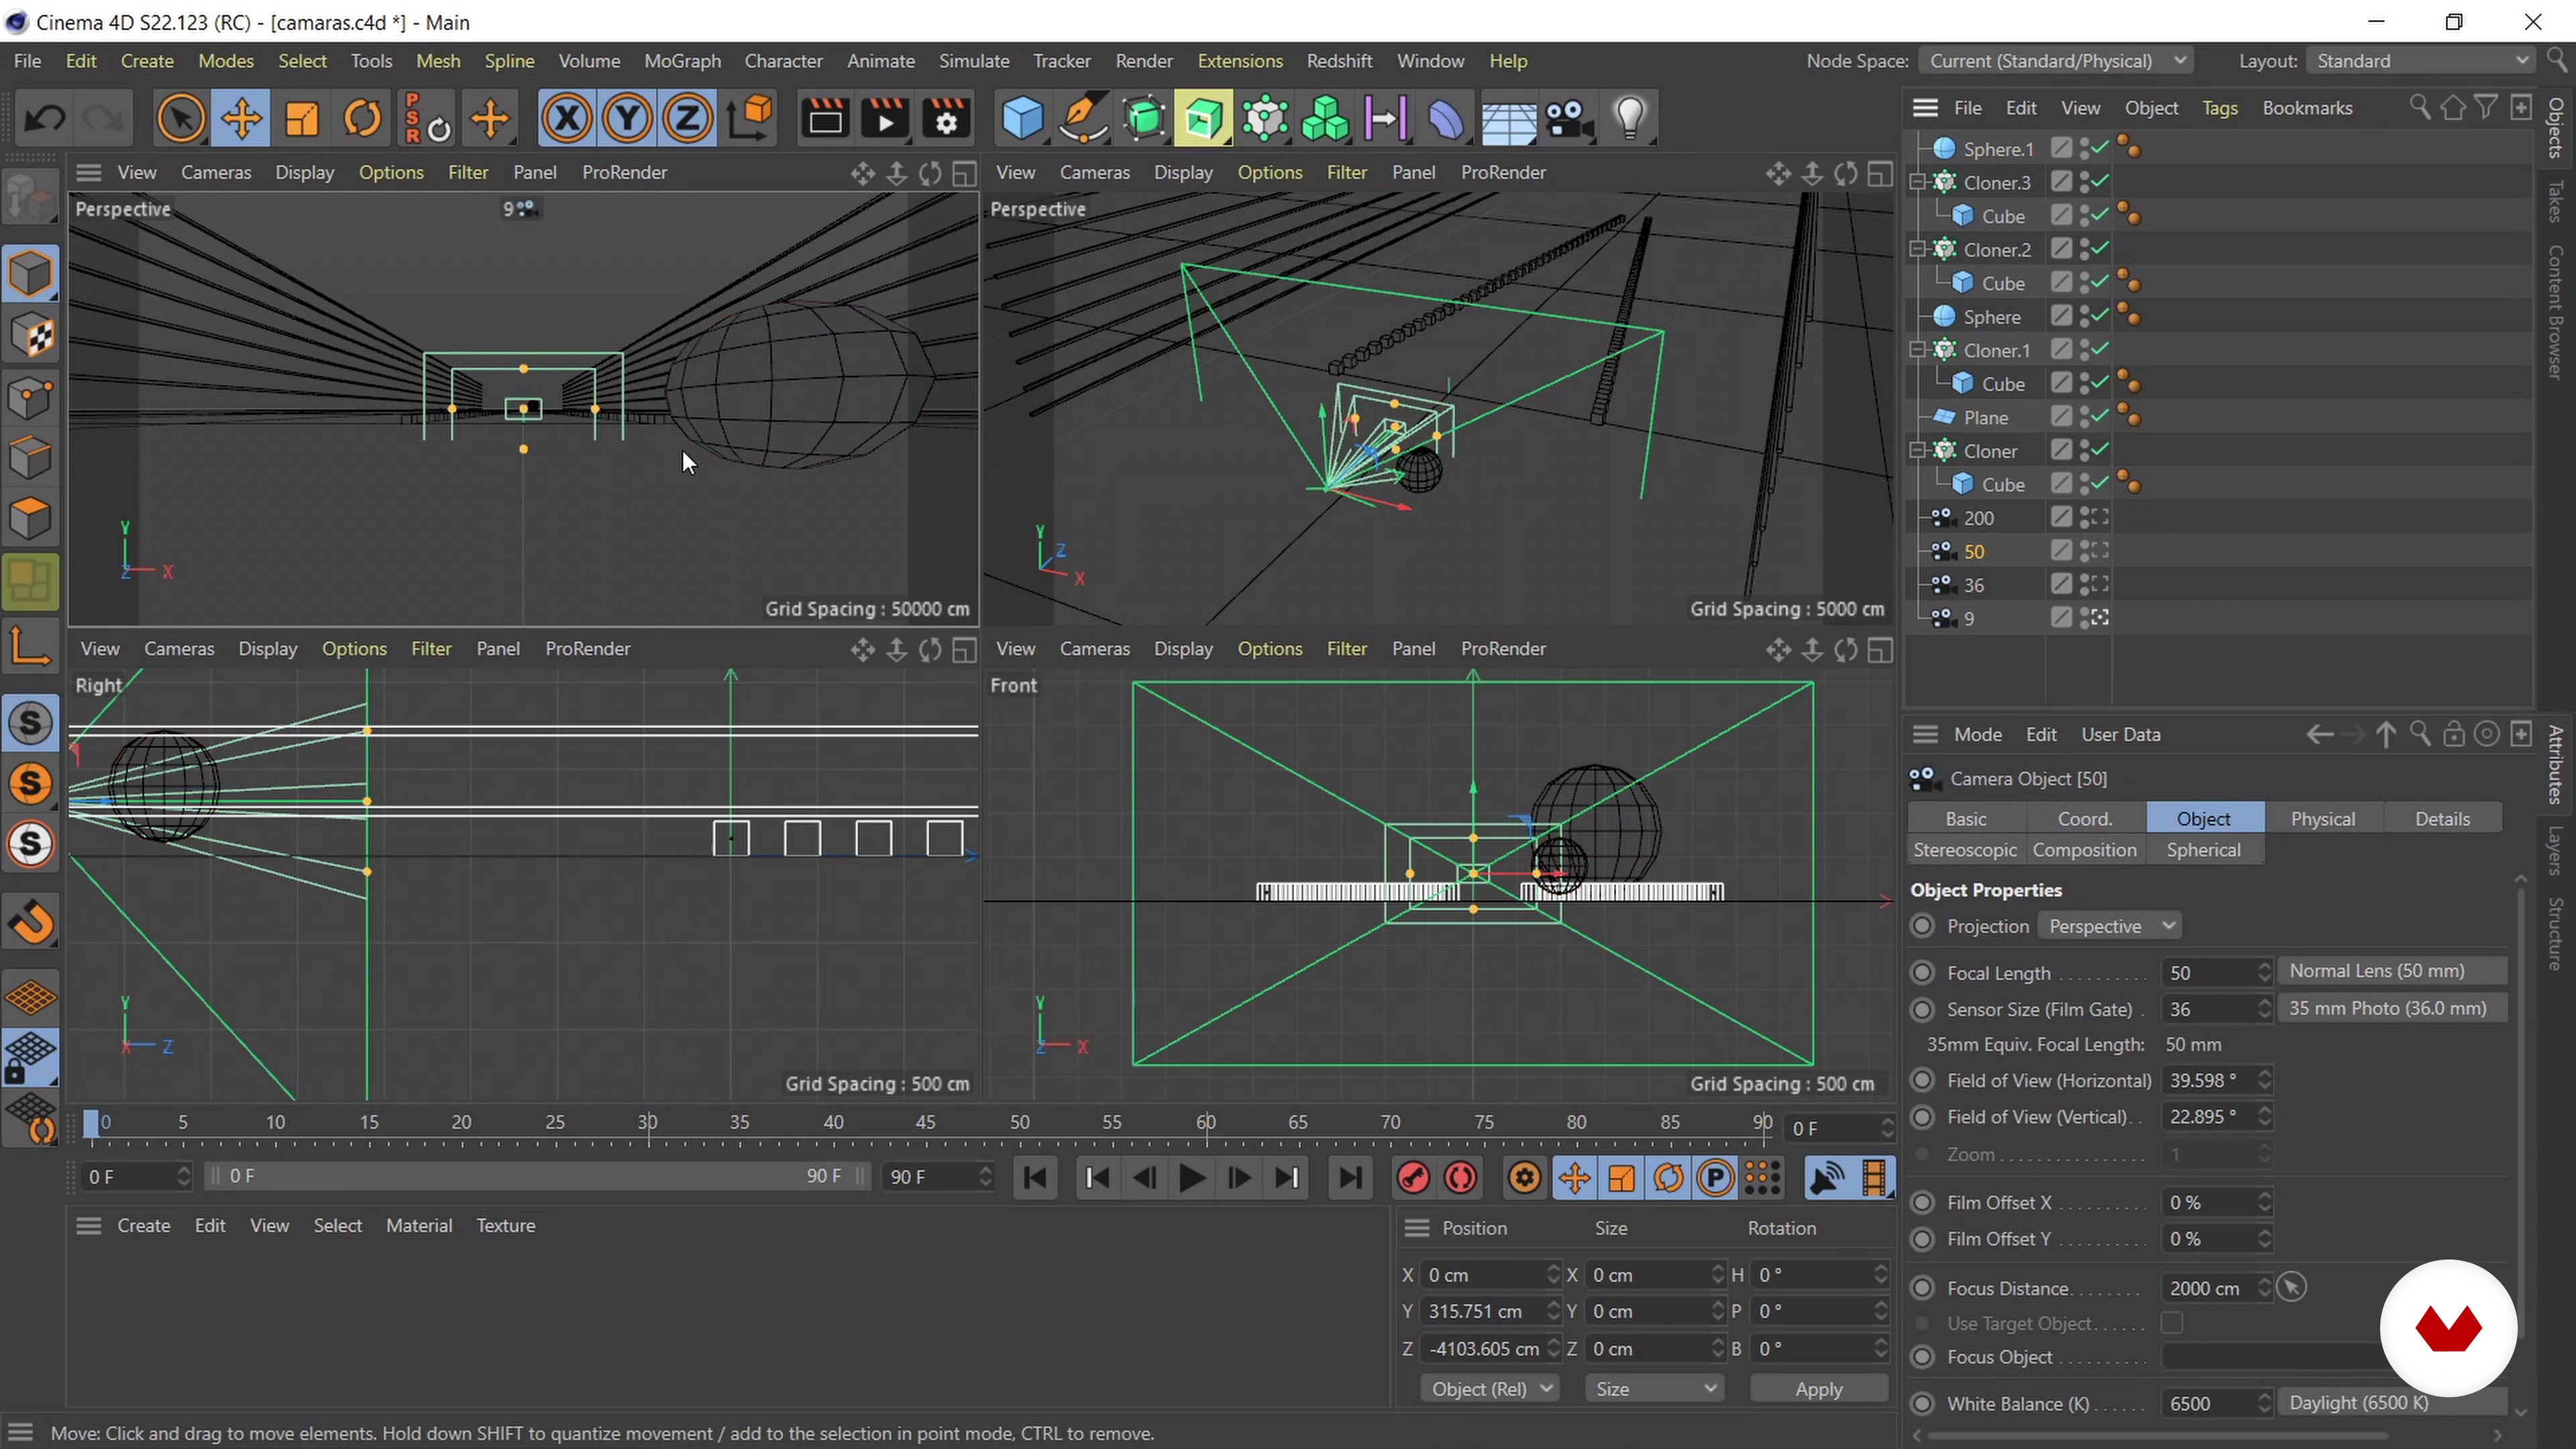Open the Stereoscopic tab
This screenshot has height=1449, width=2576.
click(x=1965, y=850)
